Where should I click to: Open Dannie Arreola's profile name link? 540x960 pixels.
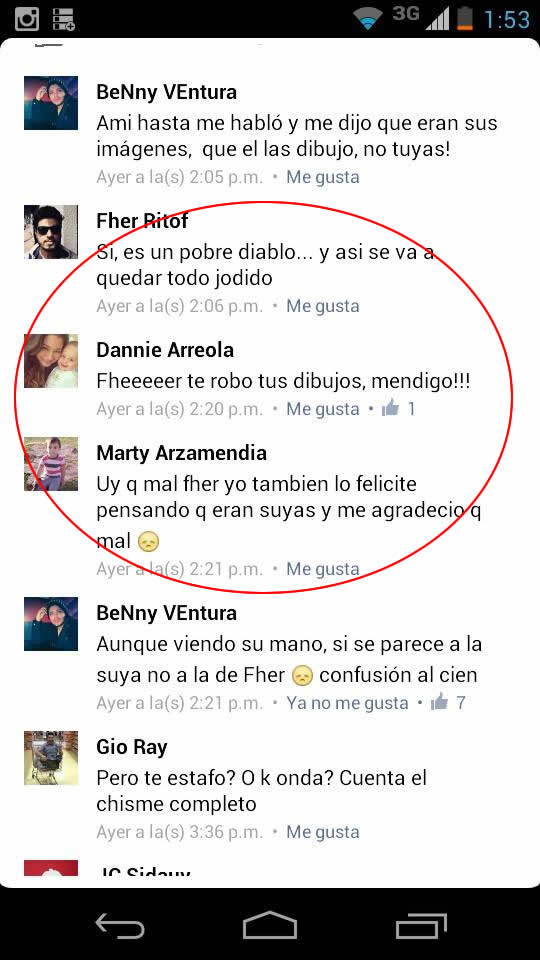coord(165,350)
